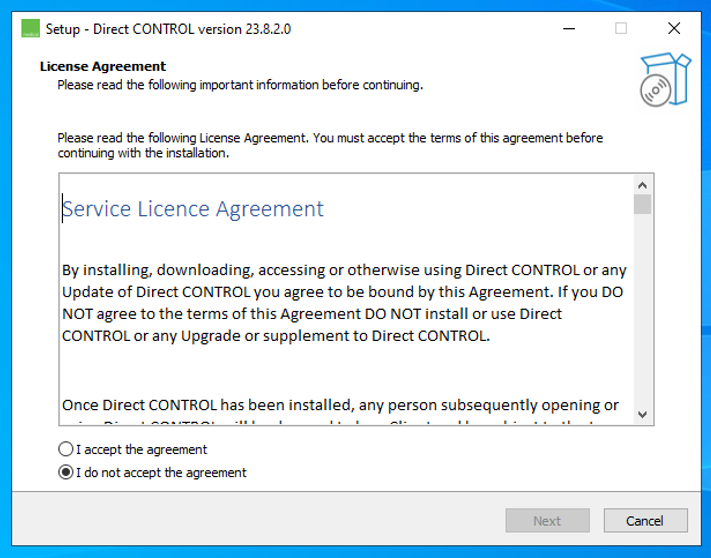Click the "Service Licence Agreement" heading
The width and height of the screenshot is (711, 558).
[193, 209]
